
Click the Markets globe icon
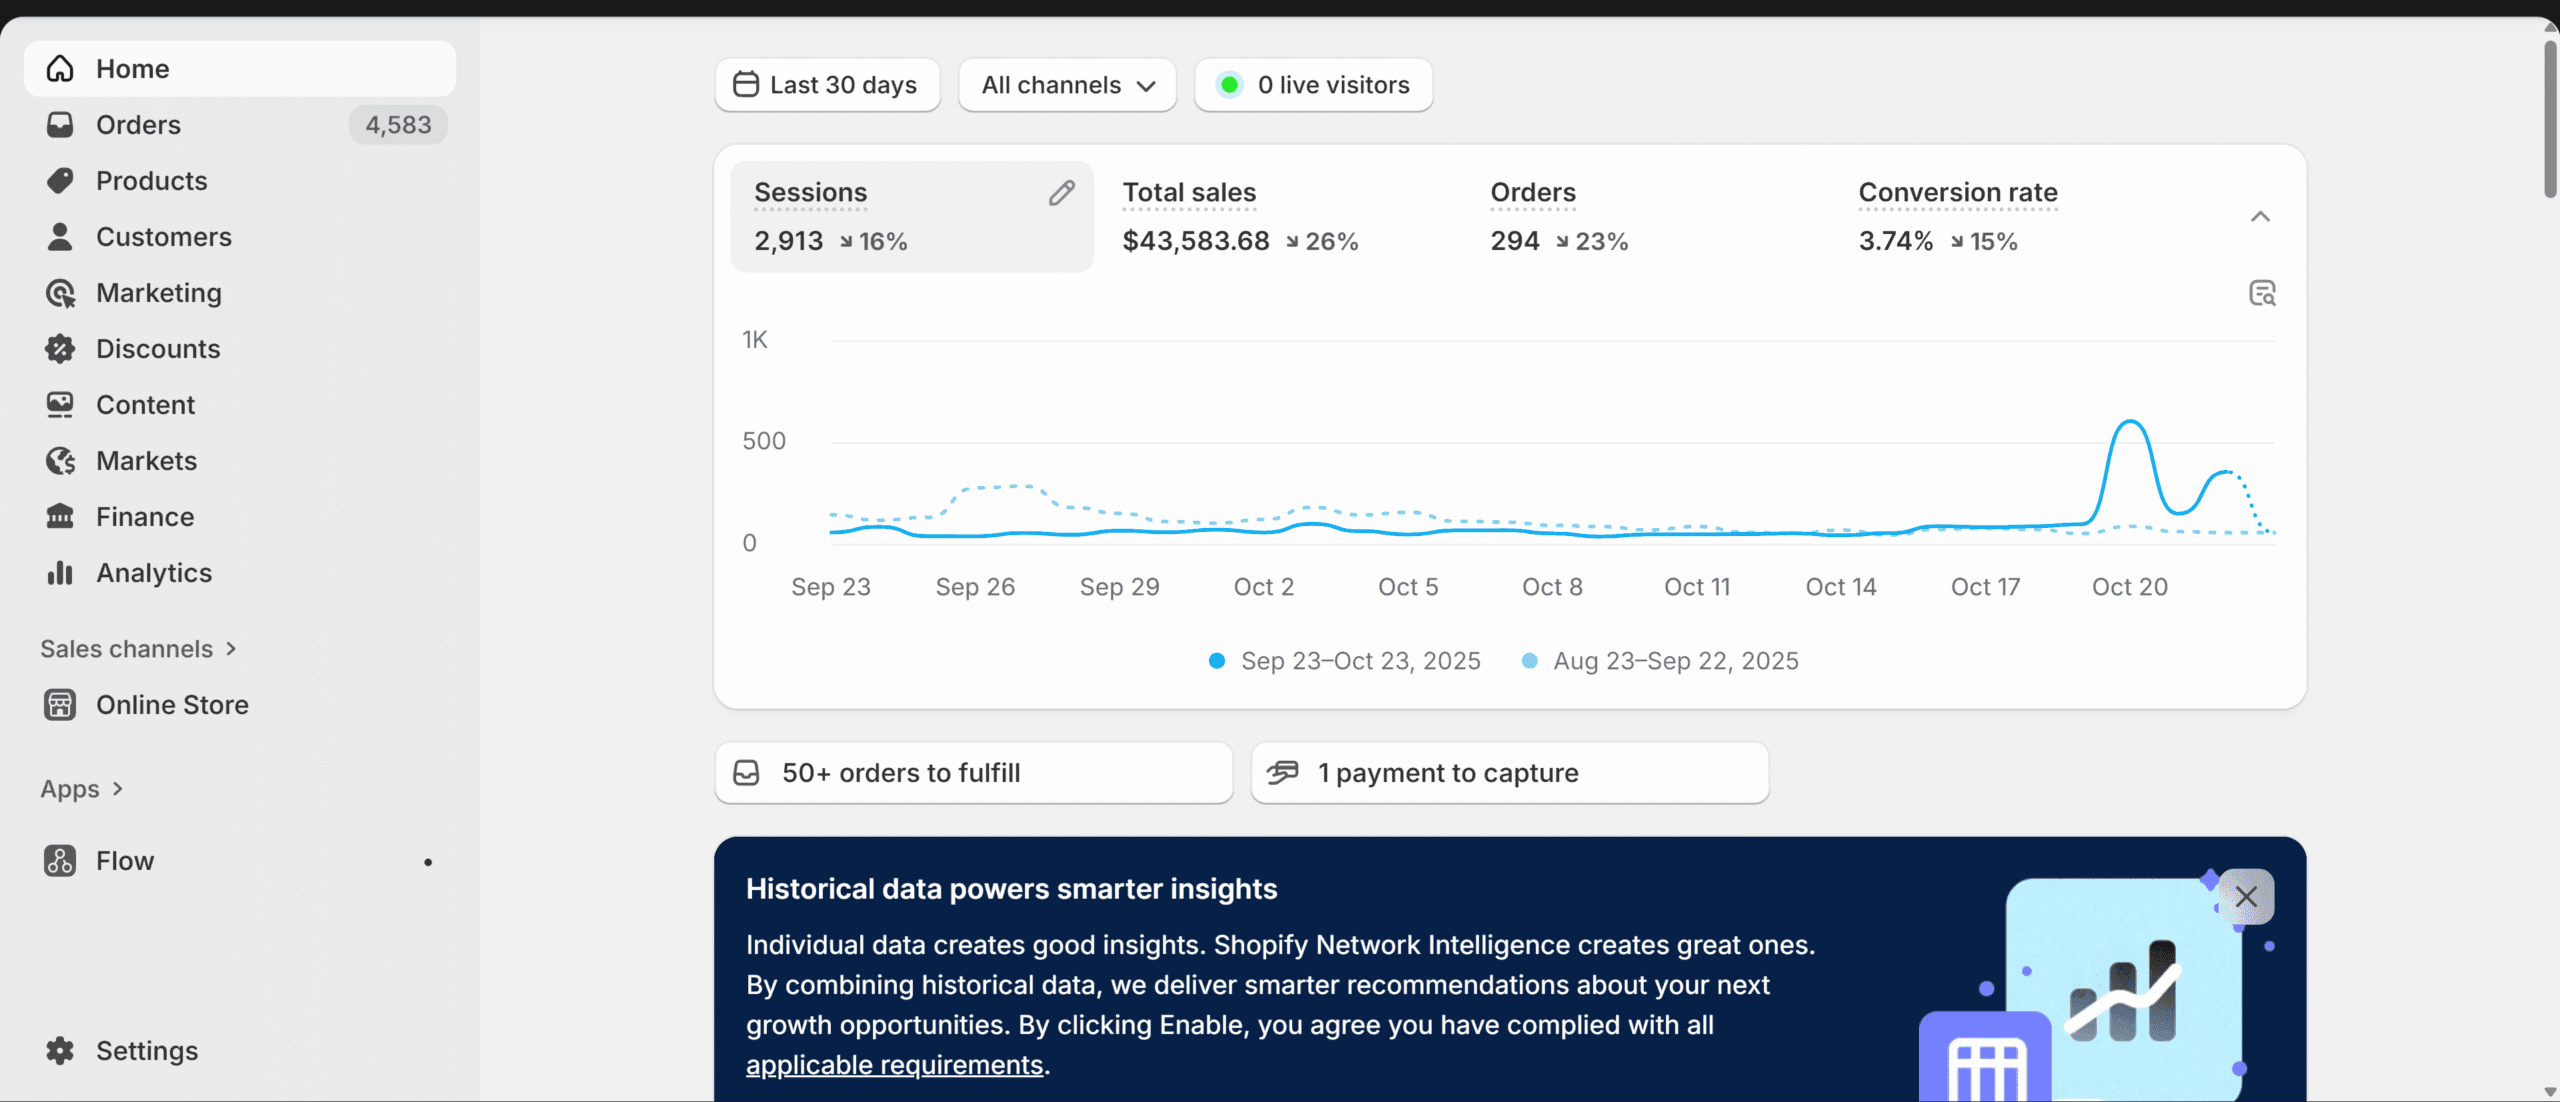tap(60, 461)
